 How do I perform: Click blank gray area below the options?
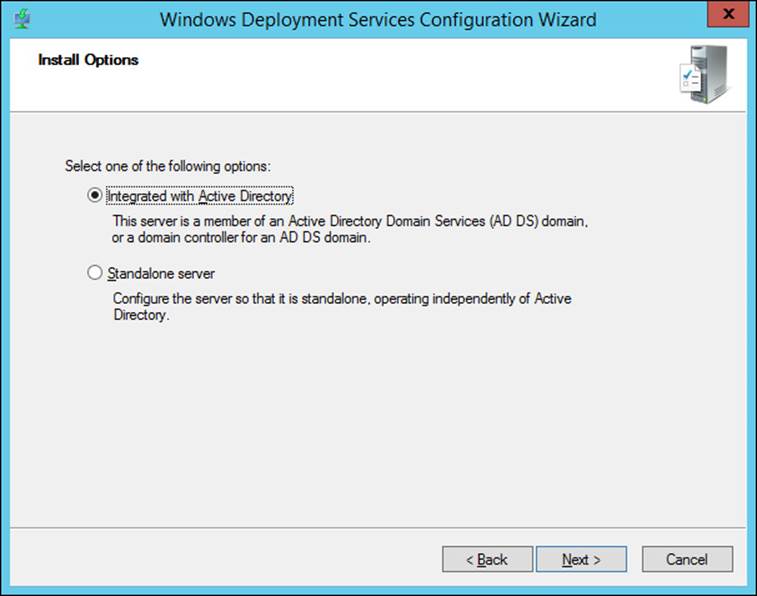click(x=377, y=425)
